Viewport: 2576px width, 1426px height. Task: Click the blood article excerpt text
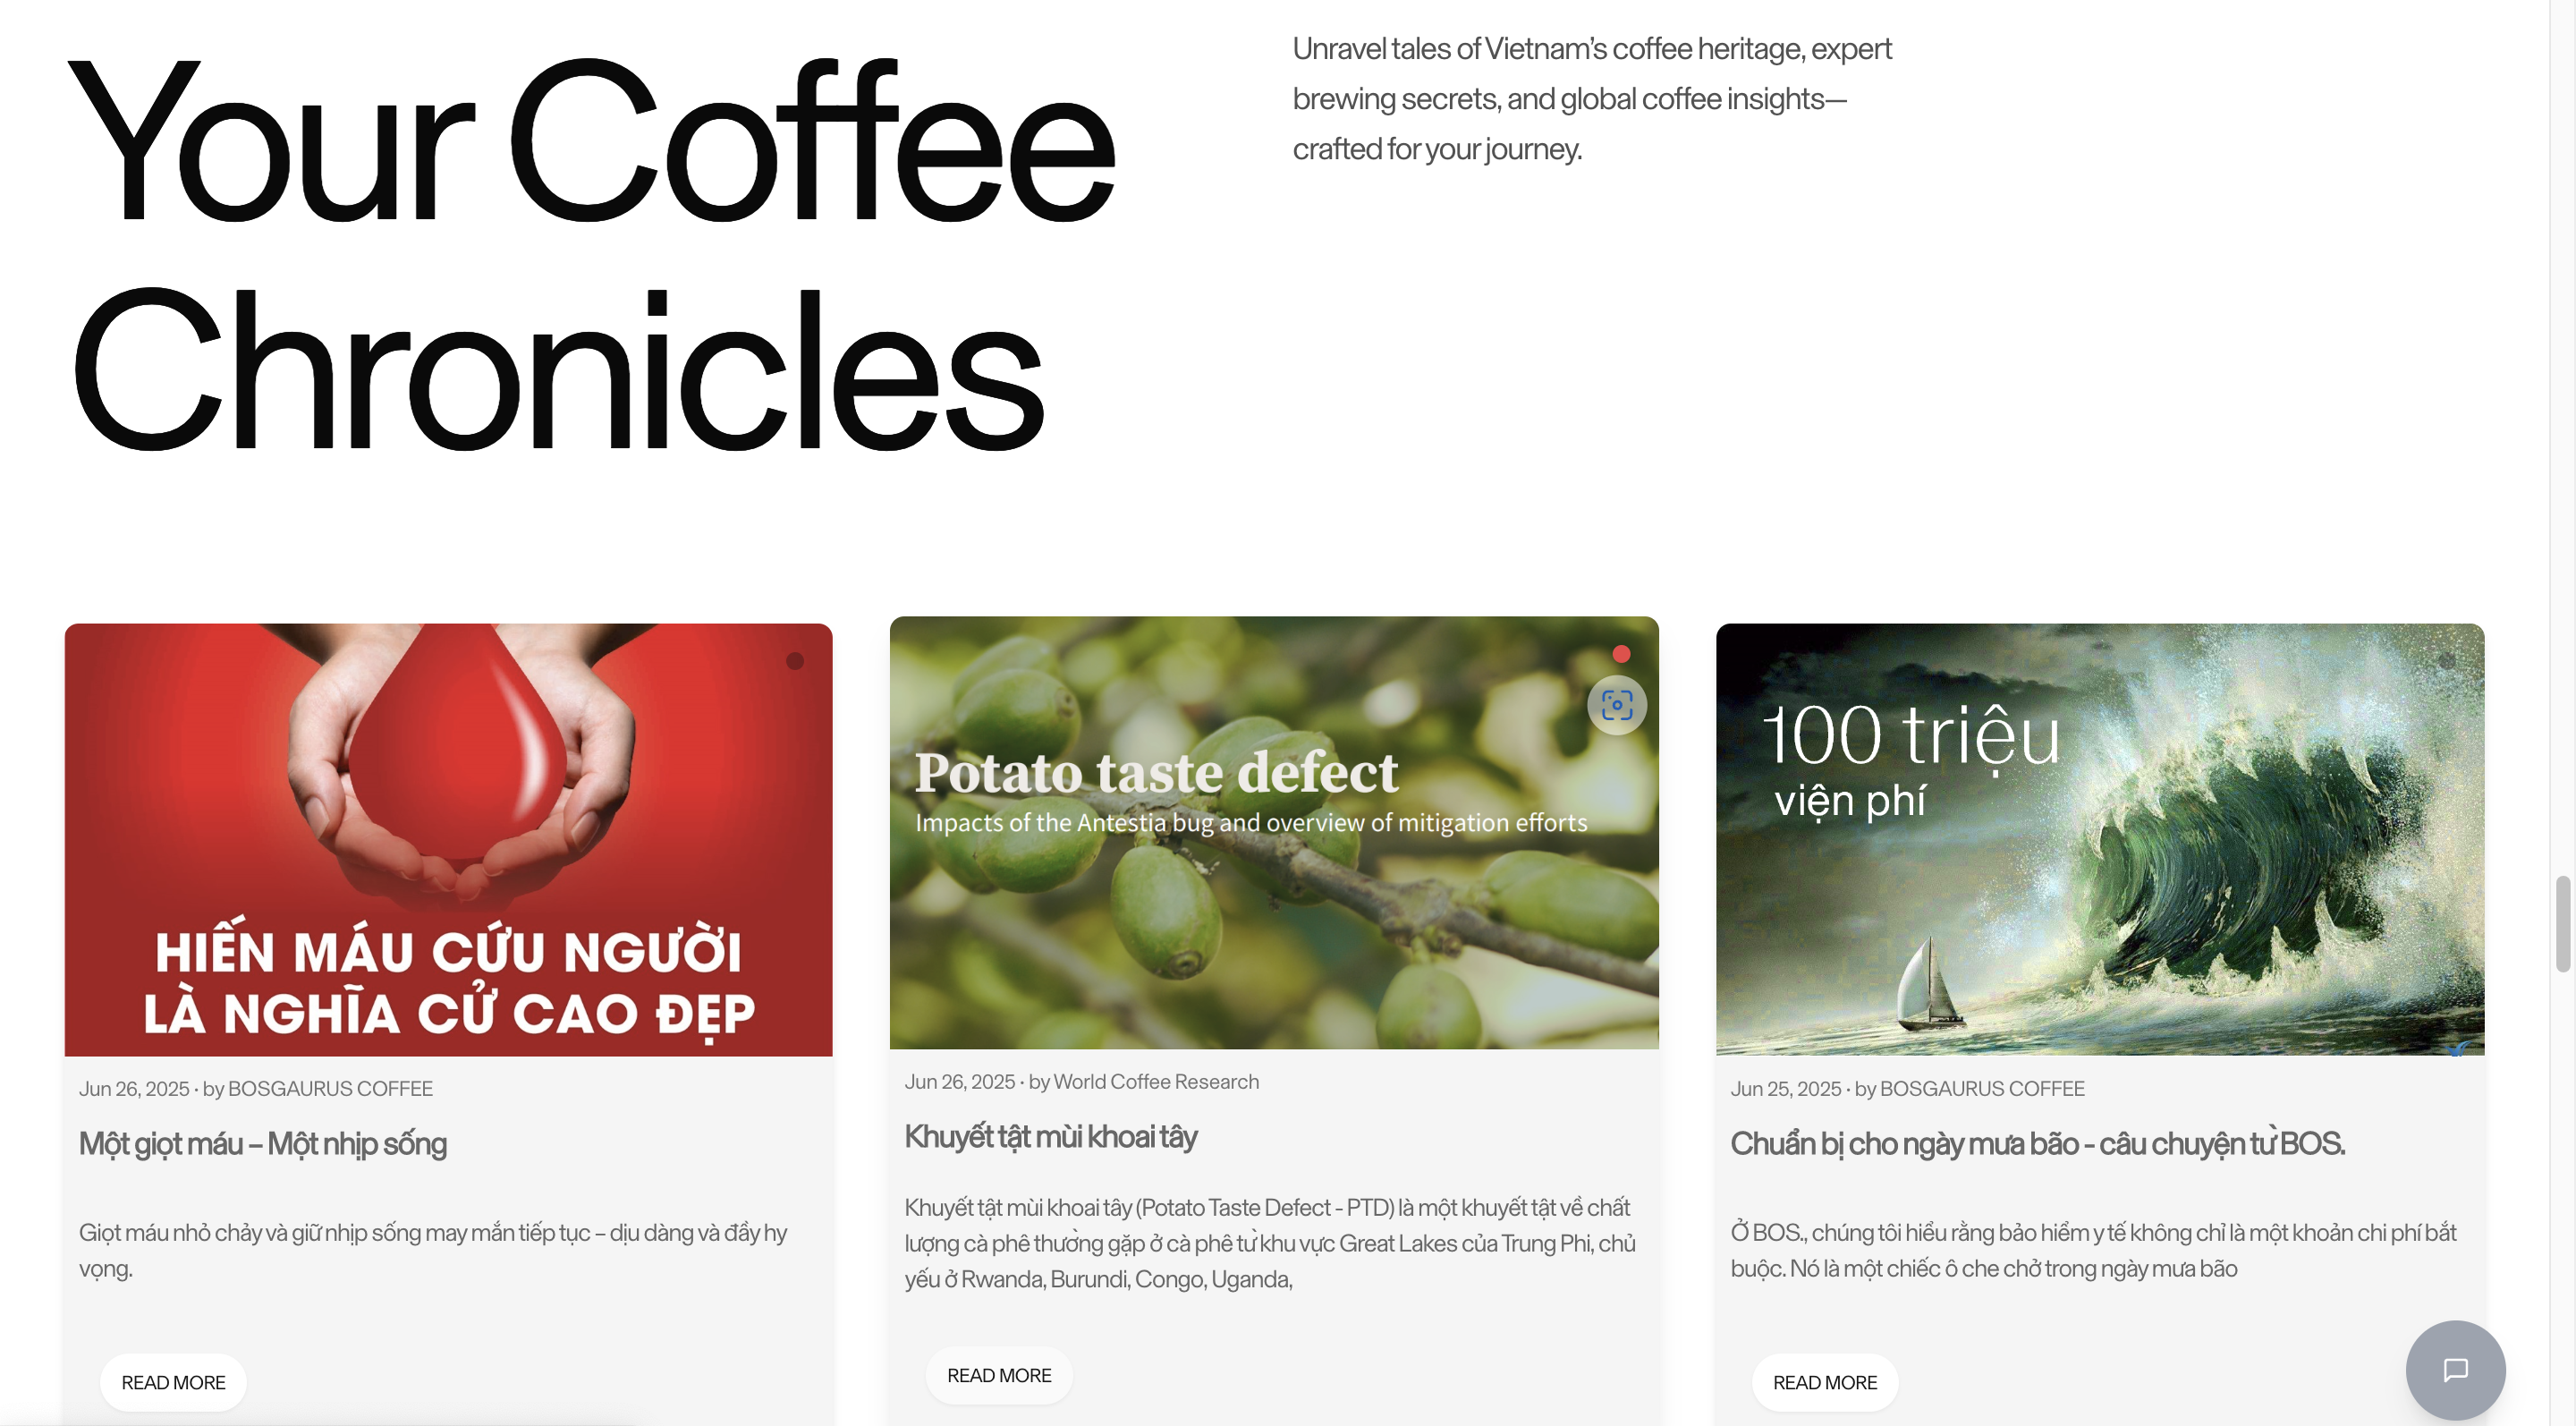[x=433, y=1250]
